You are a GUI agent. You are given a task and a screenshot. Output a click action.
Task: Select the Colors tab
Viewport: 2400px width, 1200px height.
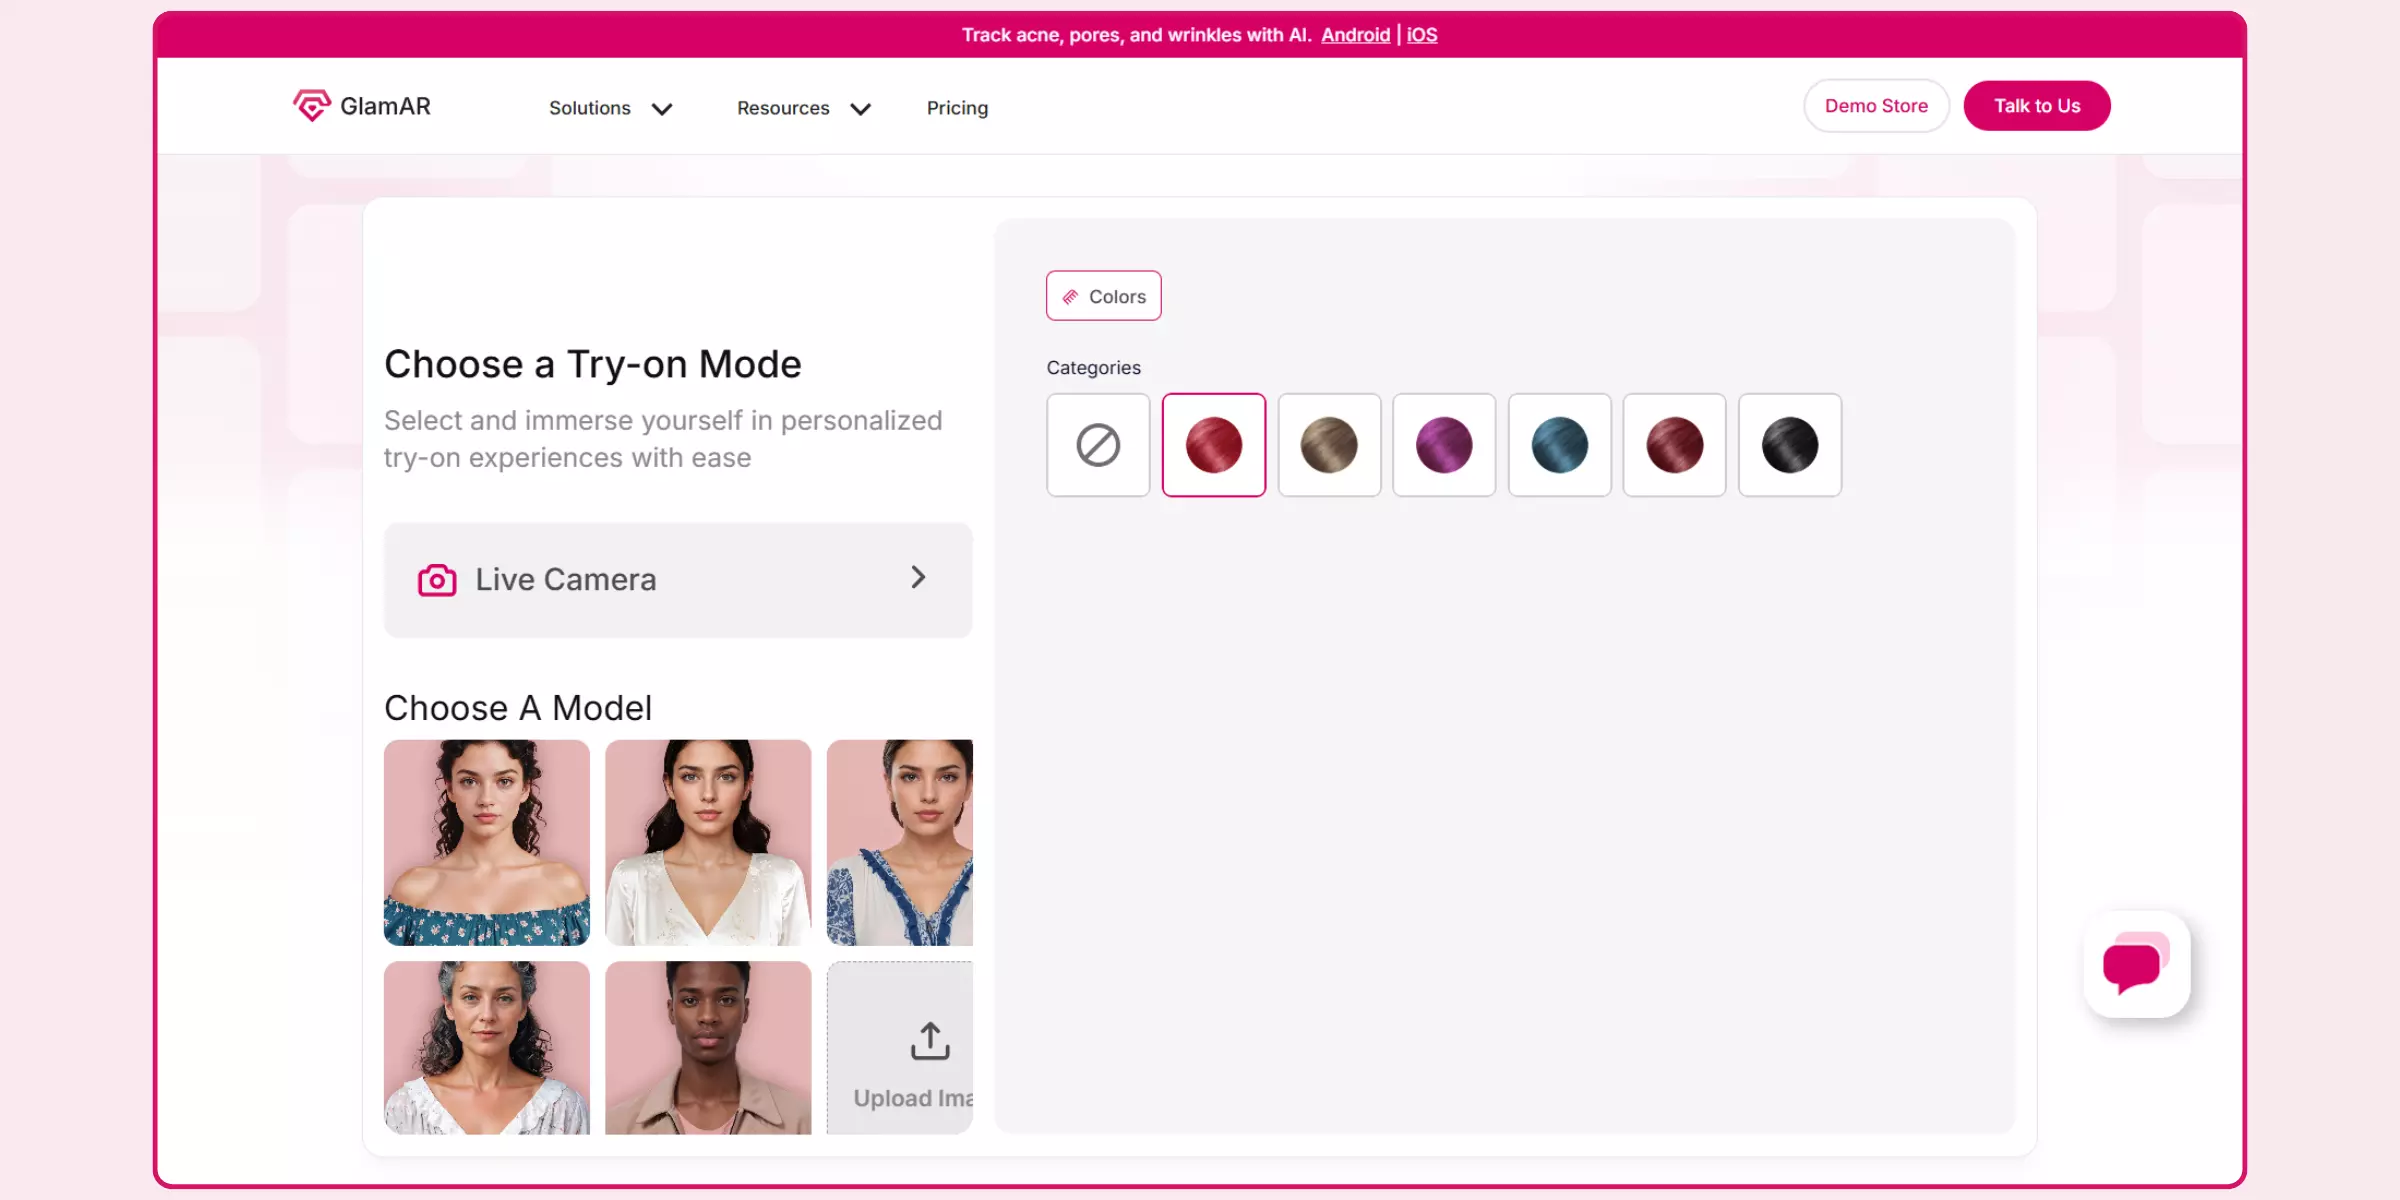pyautogui.click(x=1103, y=296)
